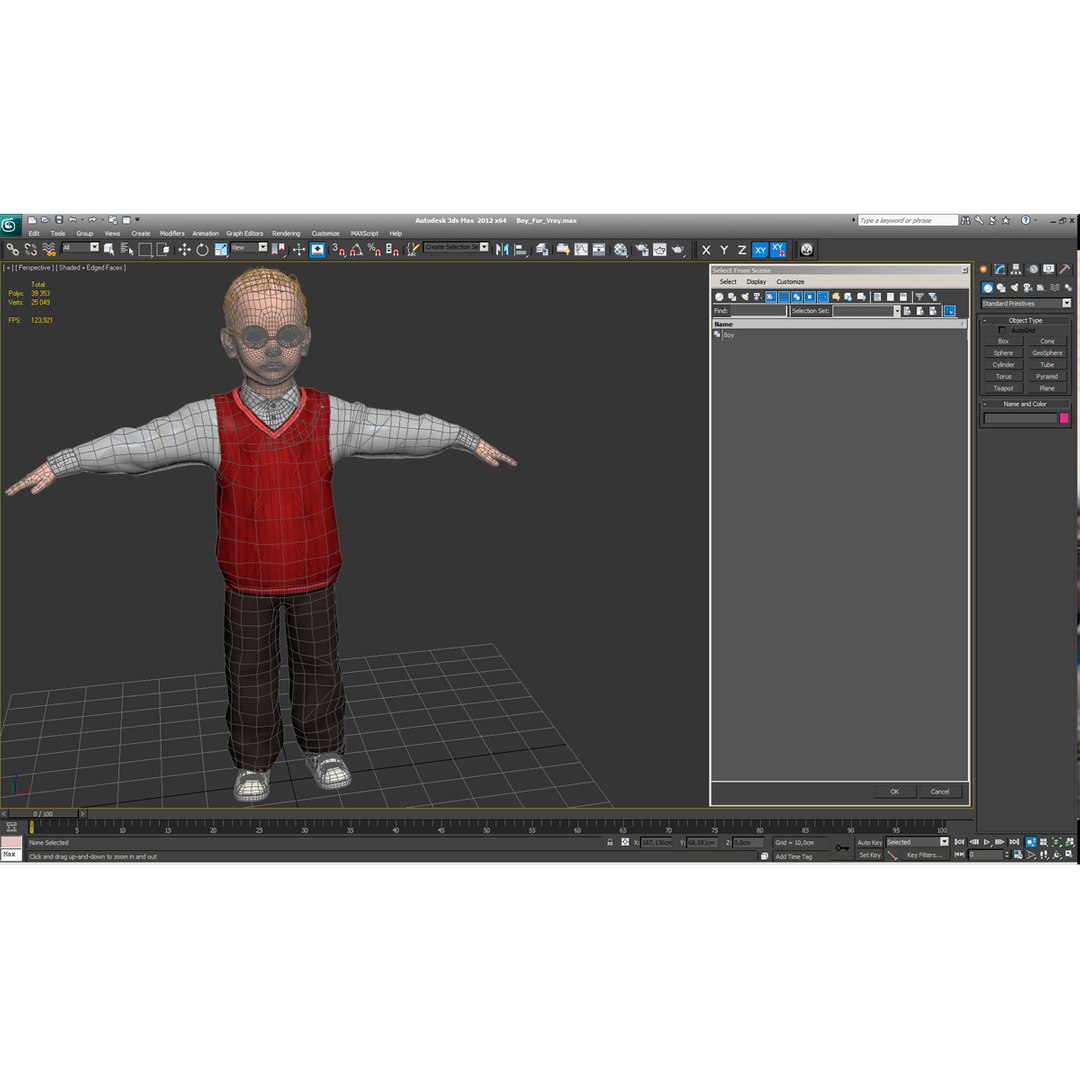The width and height of the screenshot is (1080, 1080).
Task: Toggle Absolute/Offset transform type-in mode
Action: click(625, 842)
